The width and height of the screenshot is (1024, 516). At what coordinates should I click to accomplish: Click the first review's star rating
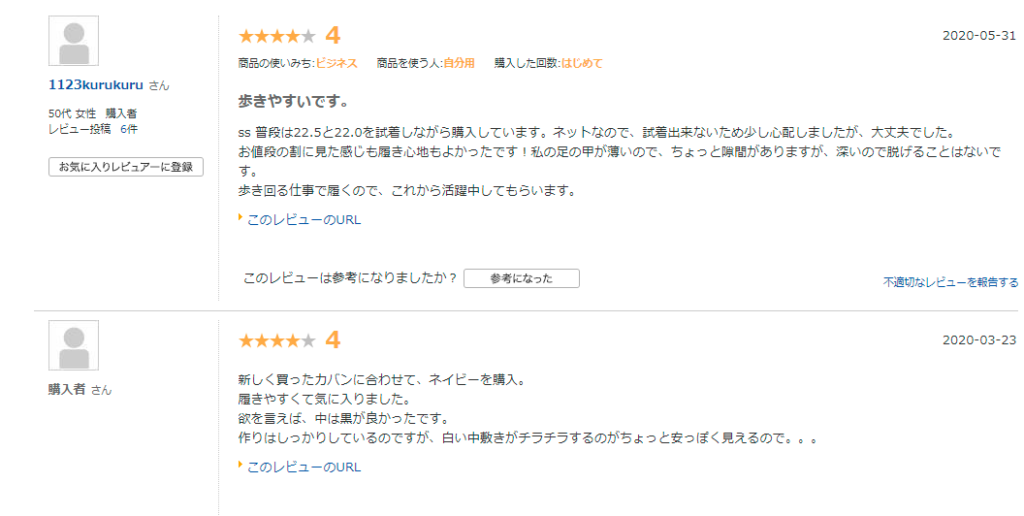point(277,36)
